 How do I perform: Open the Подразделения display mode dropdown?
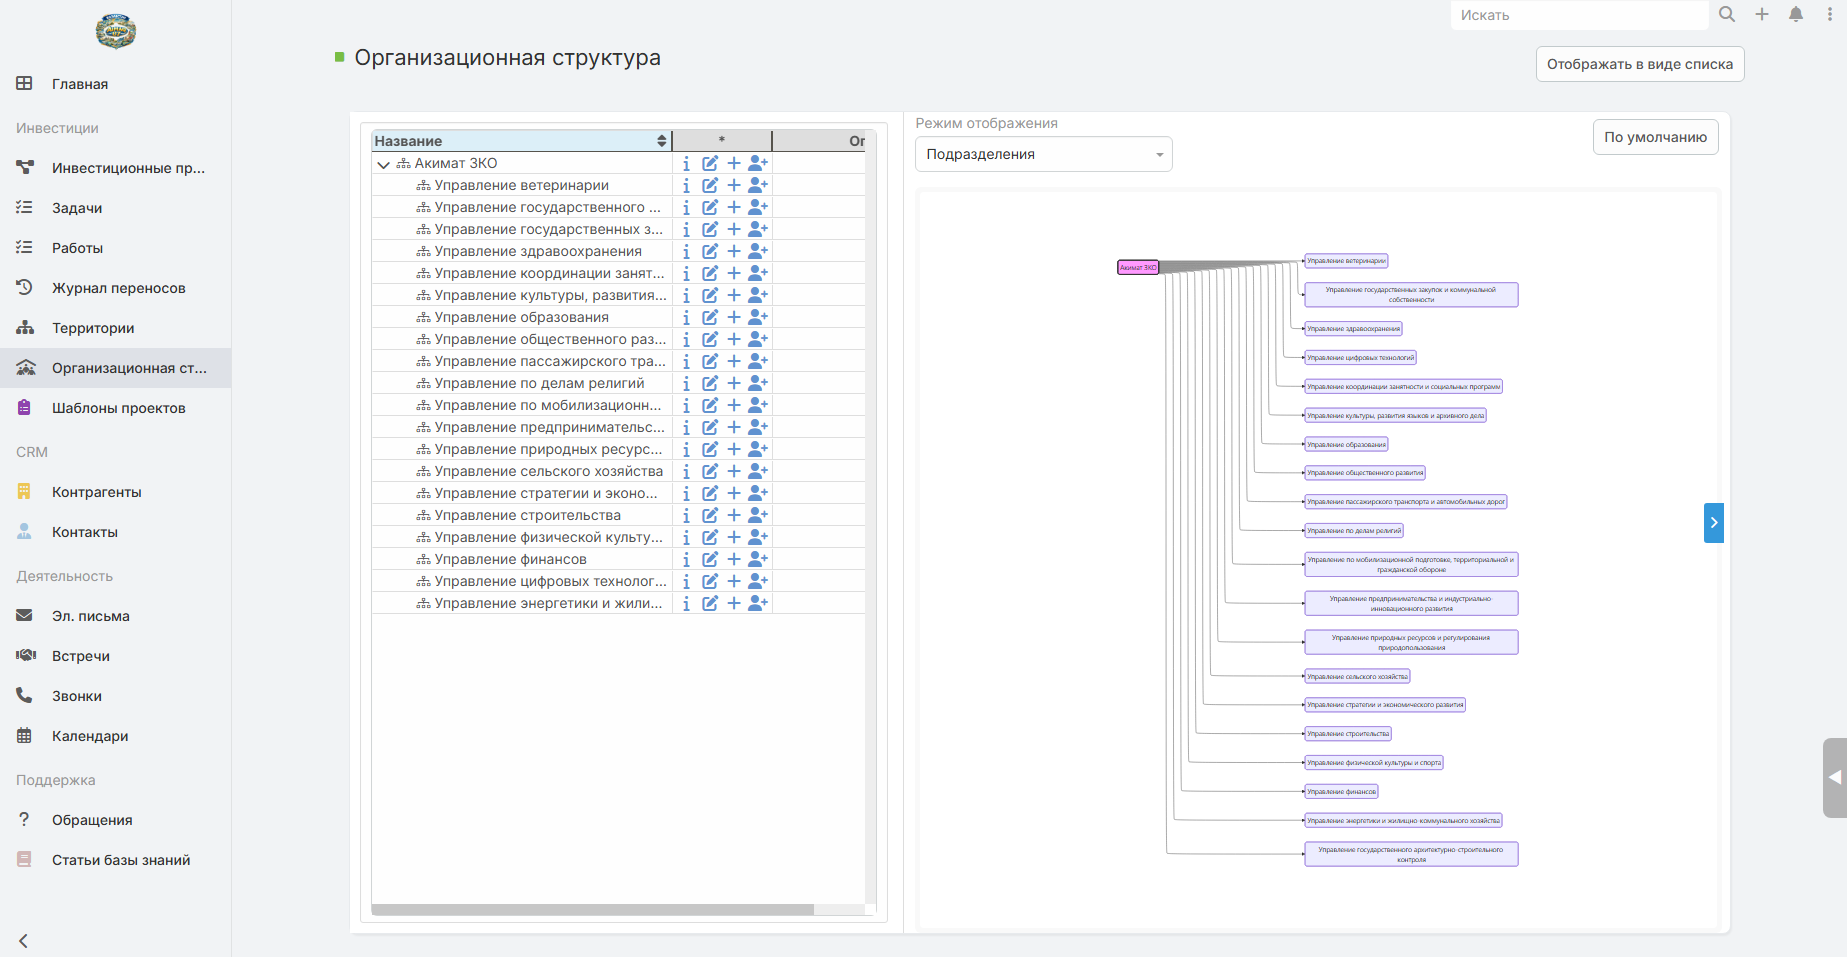tap(1043, 154)
